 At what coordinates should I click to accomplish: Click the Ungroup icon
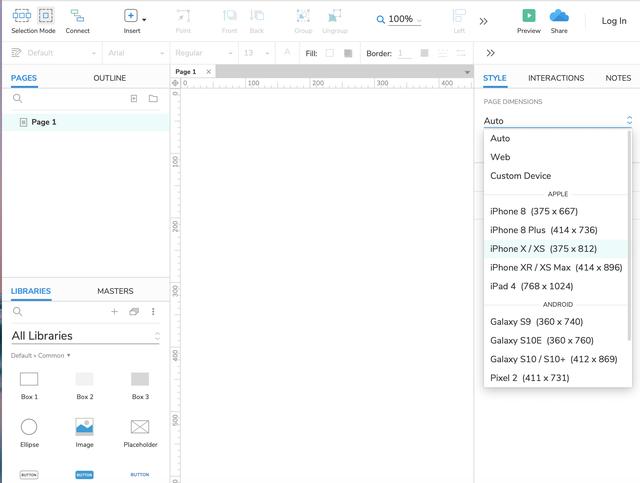pos(335,16)
